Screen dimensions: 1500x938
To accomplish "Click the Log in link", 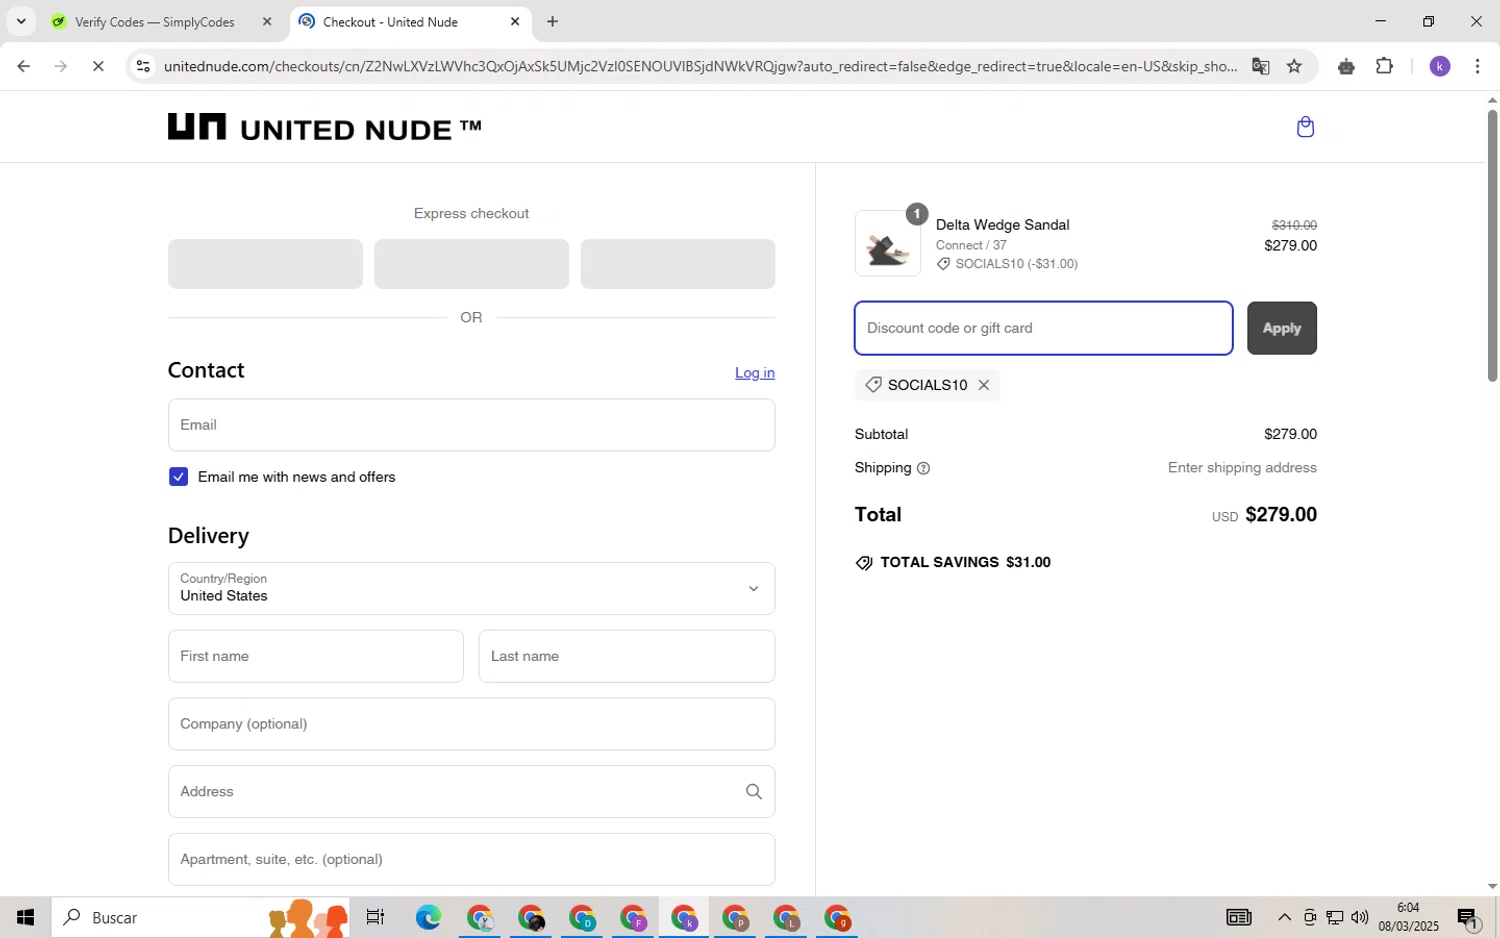I will (755, 373).
